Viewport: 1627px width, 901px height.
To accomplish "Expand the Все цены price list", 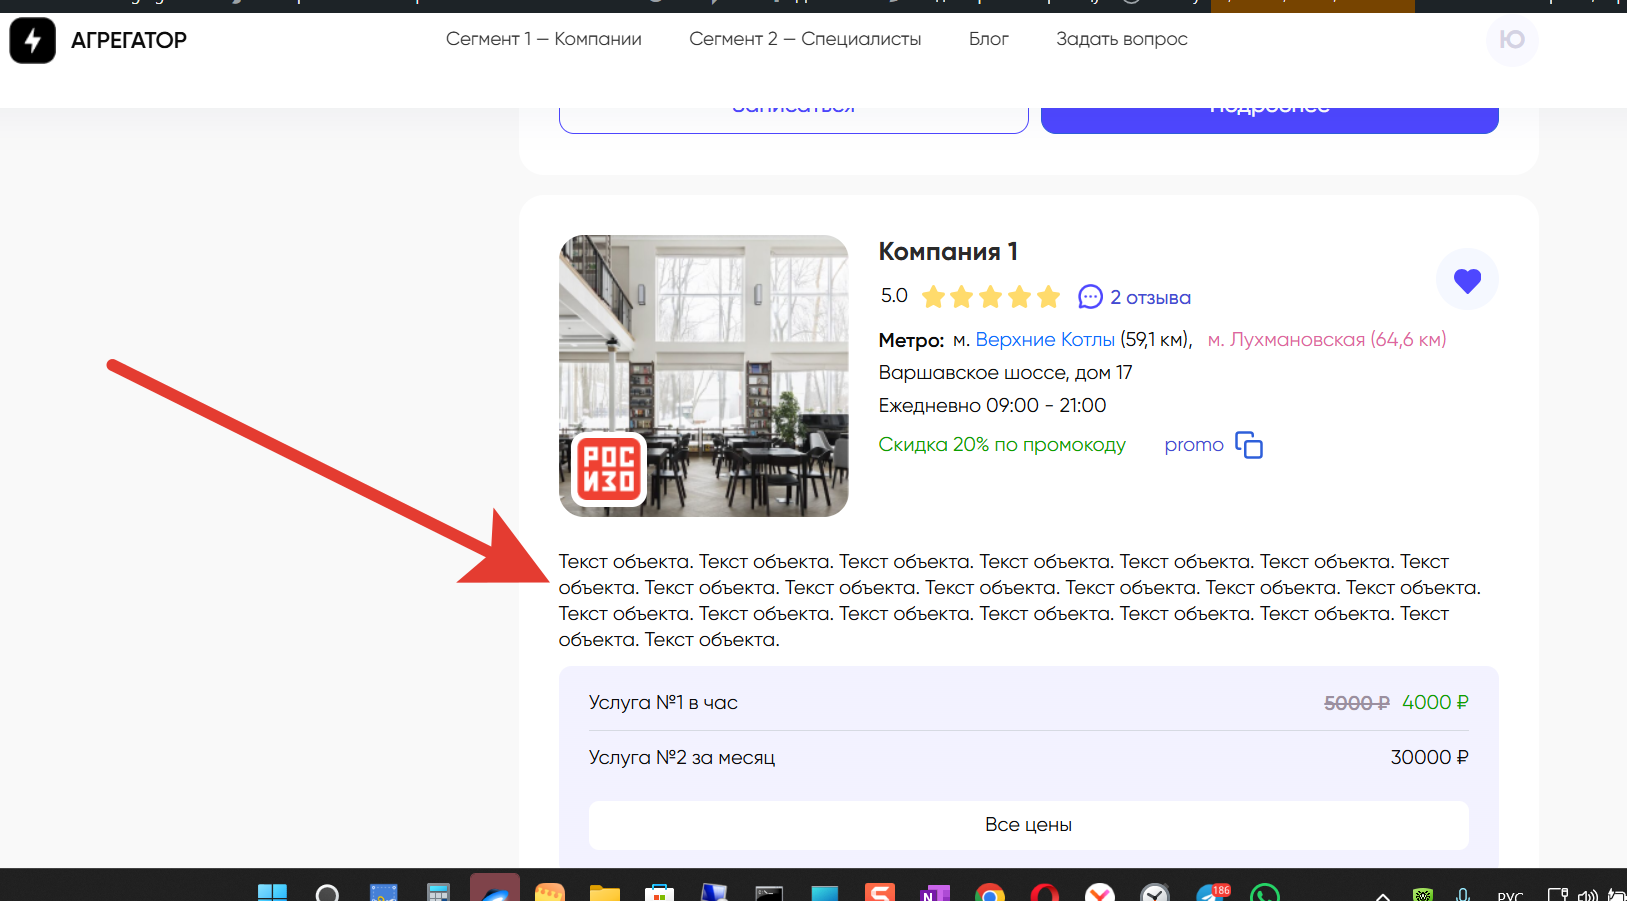I will coord(1028,825).
